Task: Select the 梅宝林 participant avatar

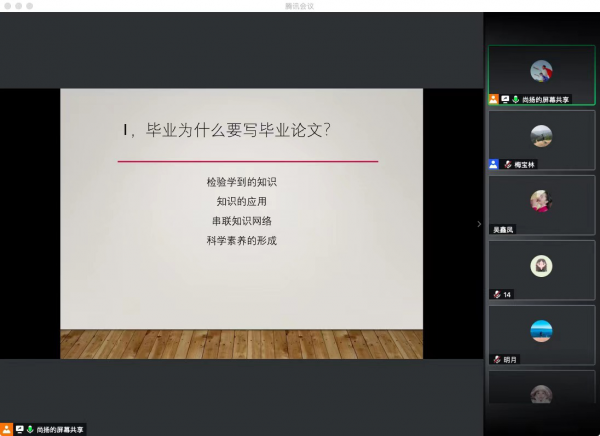Action: click(x=541, y=136)
